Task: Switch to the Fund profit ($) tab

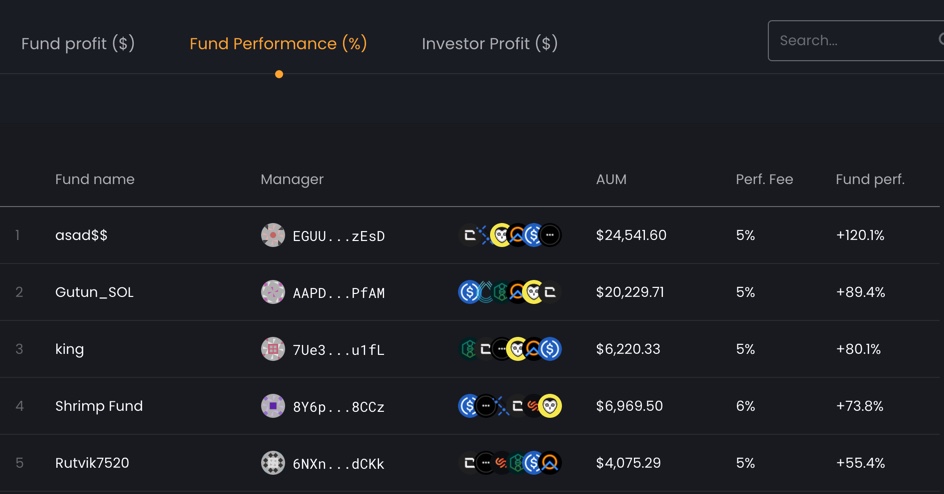Action: point(78,44)
